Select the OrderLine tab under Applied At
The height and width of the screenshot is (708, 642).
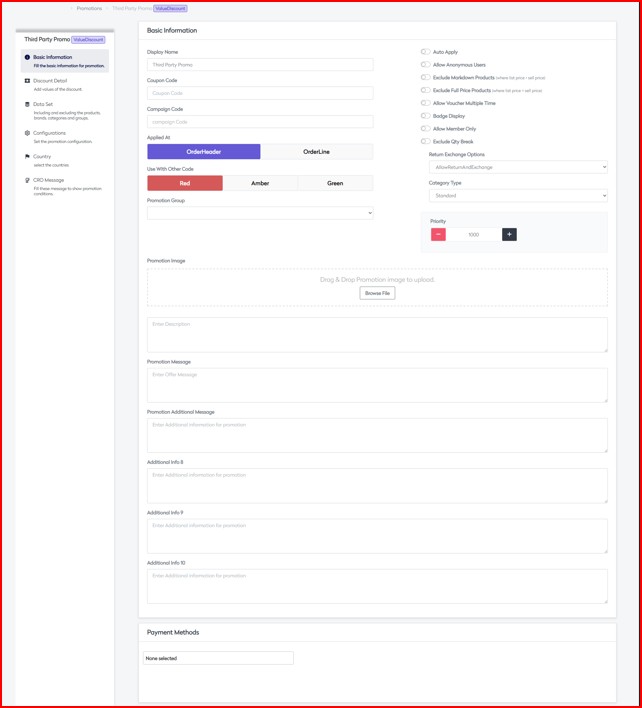pyautogui.click(x=316, y=152)
